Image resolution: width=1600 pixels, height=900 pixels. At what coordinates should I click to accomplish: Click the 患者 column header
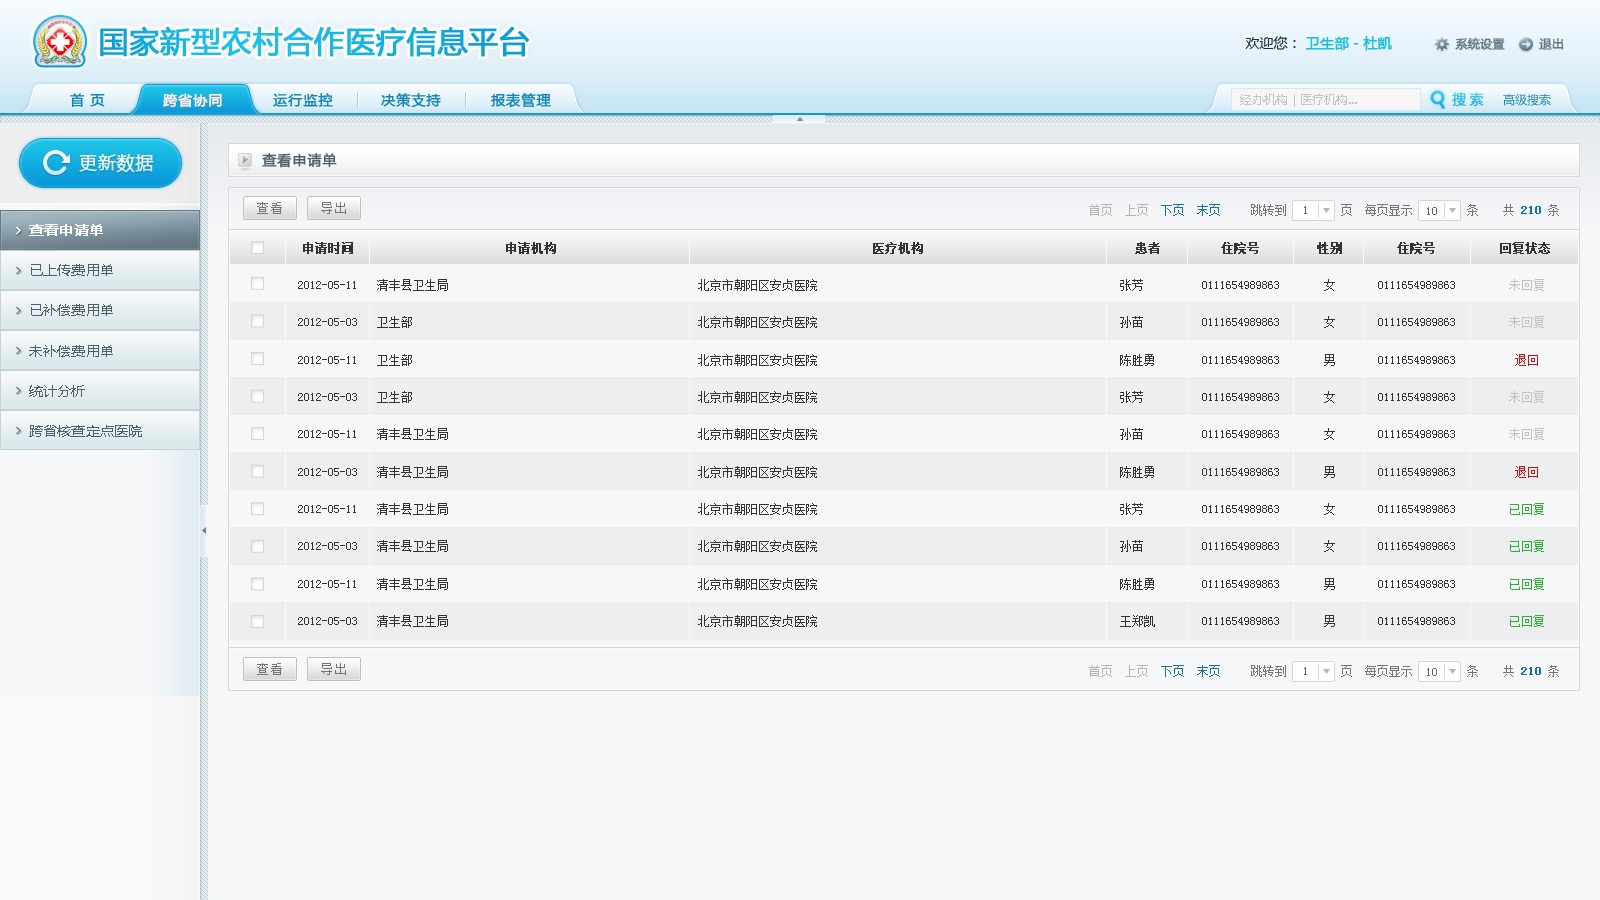1147,248
